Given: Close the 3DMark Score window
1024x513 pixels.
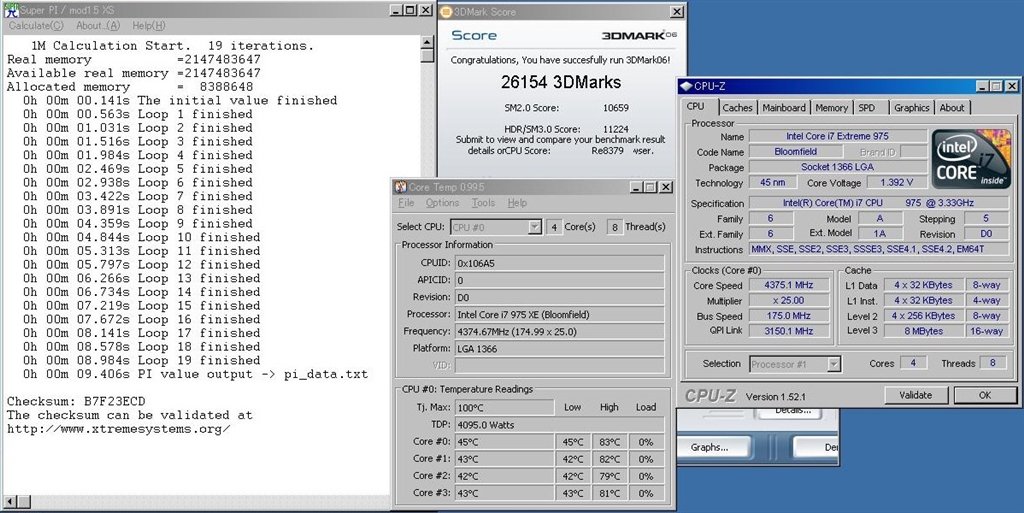Looking at the screenshot, I should [x=677, y=11].
